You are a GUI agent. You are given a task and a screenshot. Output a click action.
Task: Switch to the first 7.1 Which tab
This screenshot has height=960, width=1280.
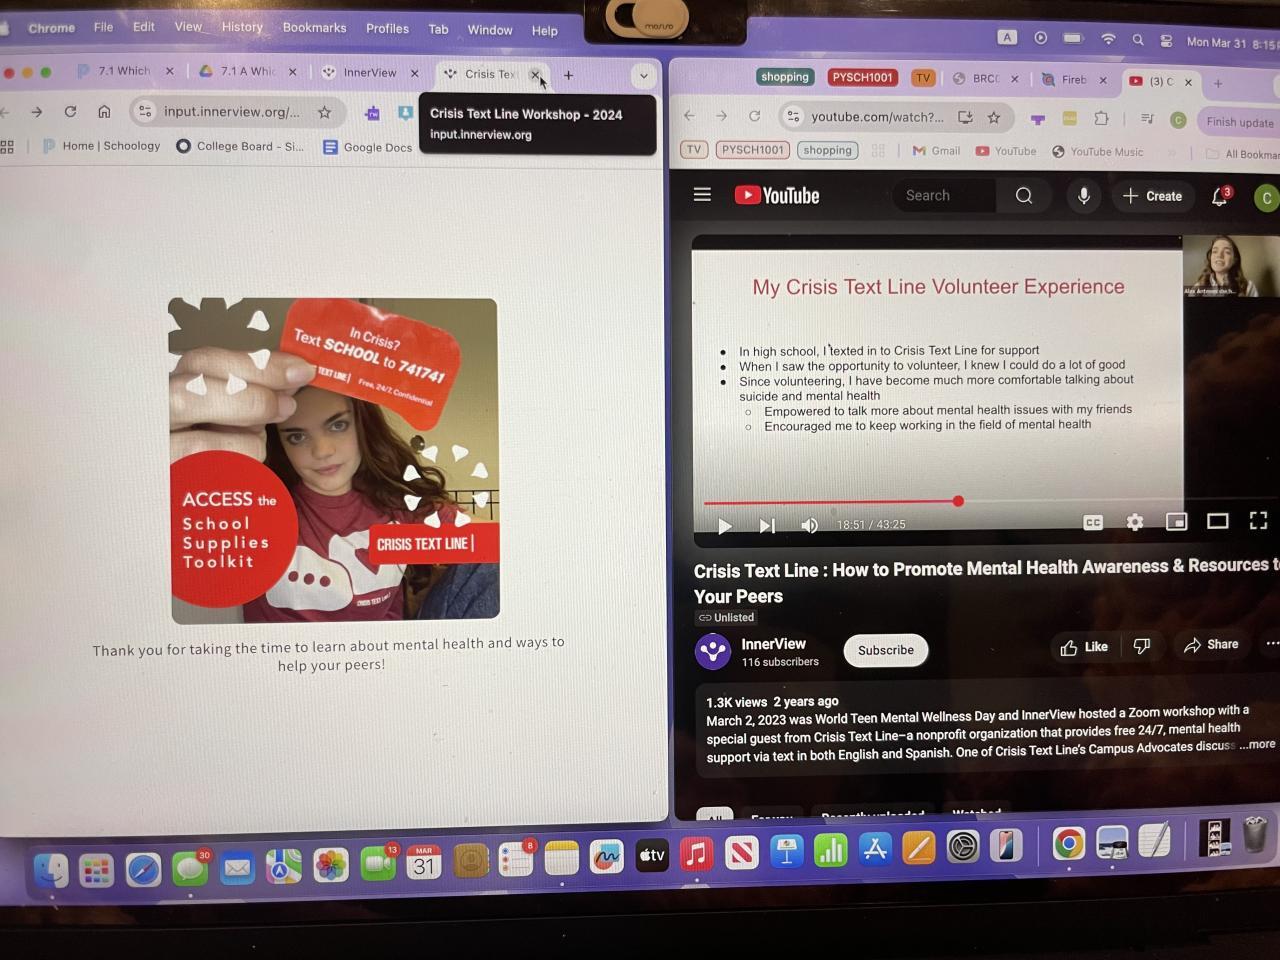point(125,71)
